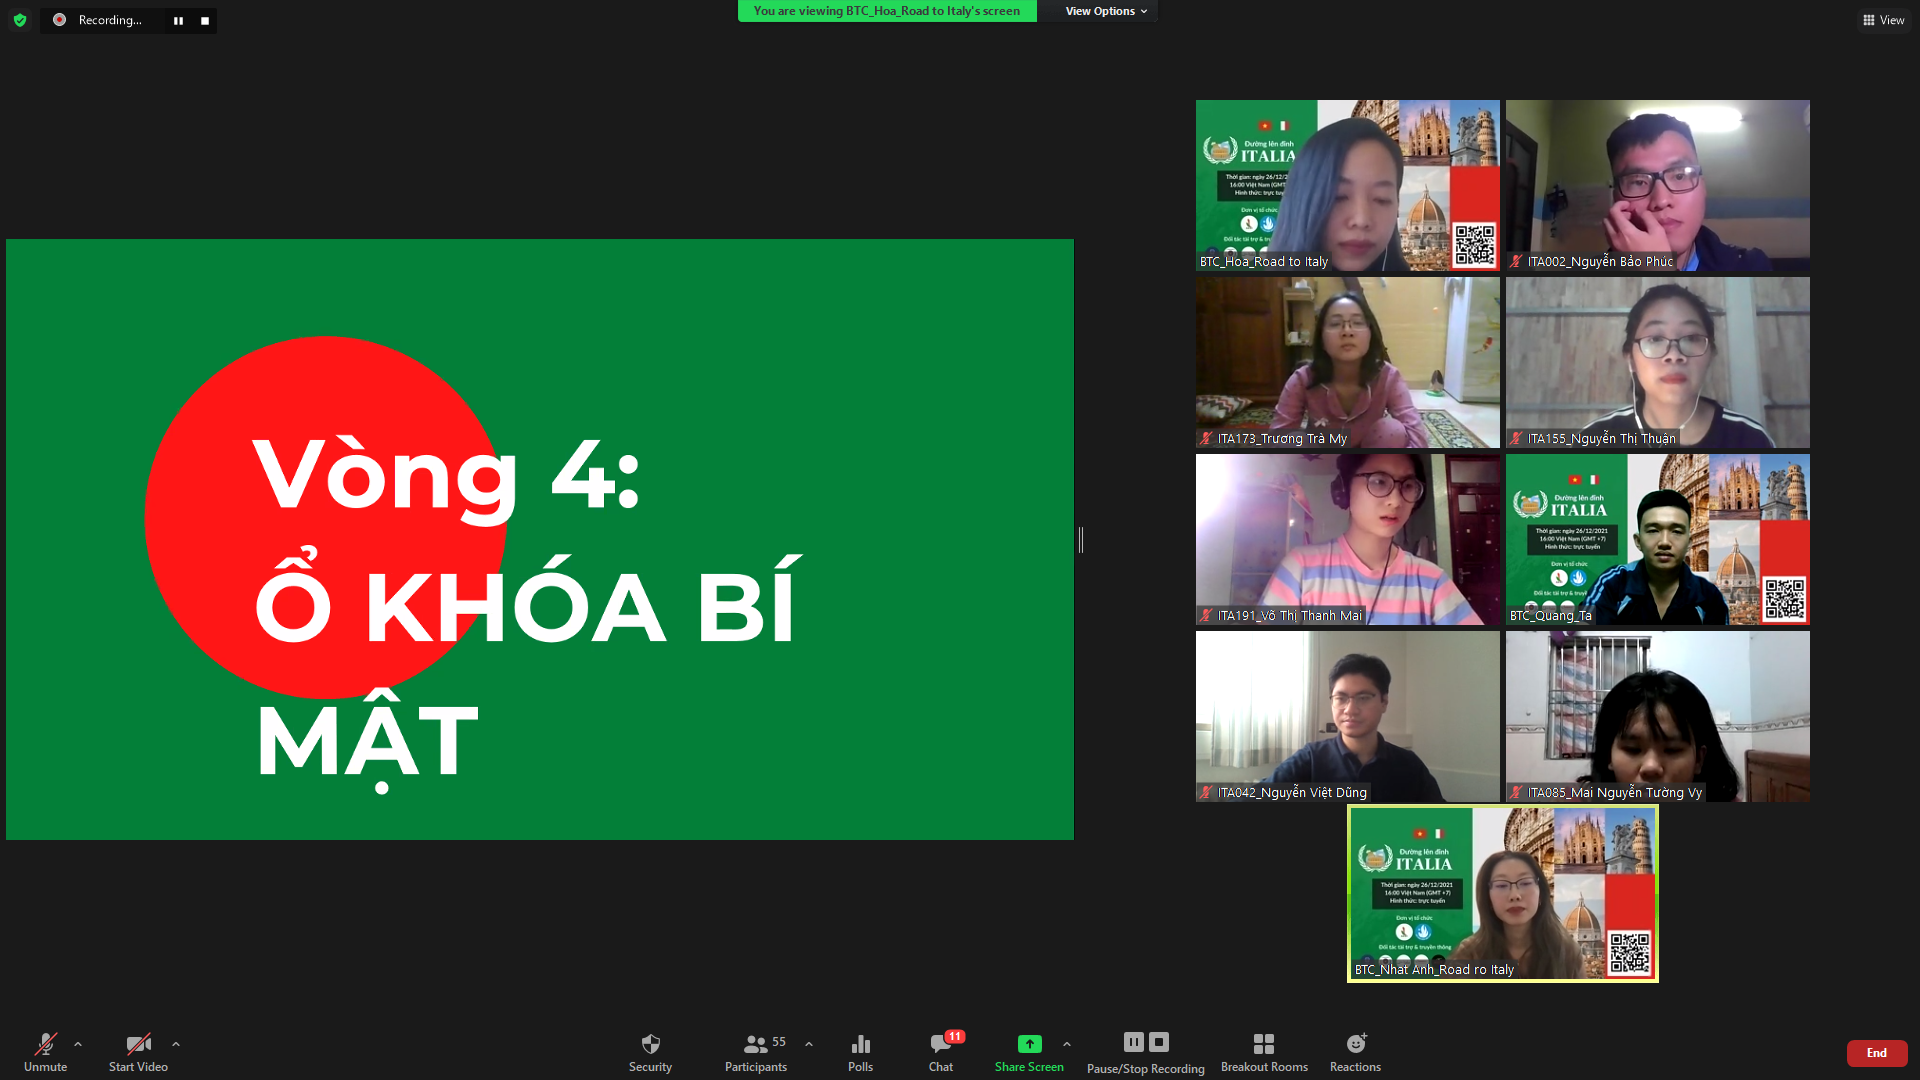Image resolution: width=1920 pixels, height=1080 pixels.
Task: Expand Share Screen options caret
Action: coord(1067,1044)
